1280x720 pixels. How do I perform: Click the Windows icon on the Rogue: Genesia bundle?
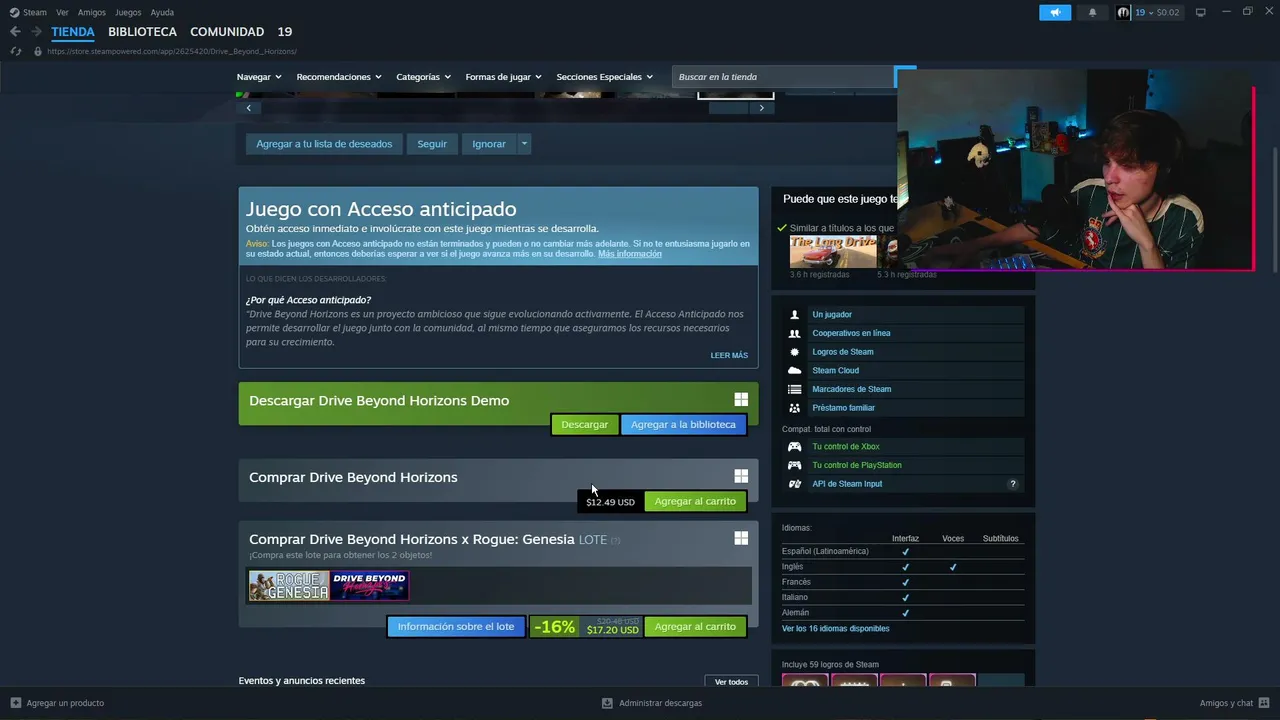[x=741, y=538]
